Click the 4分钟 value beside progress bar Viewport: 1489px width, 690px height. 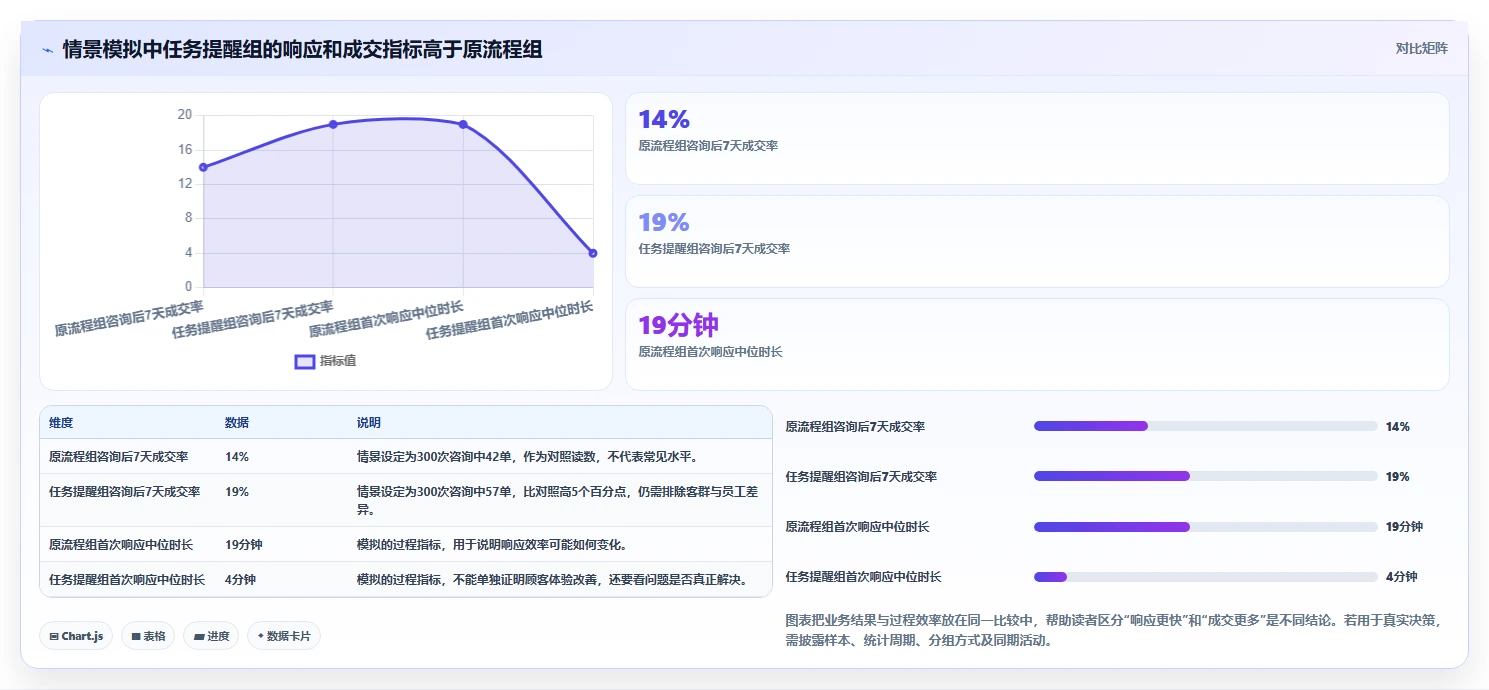point(1401,577)
